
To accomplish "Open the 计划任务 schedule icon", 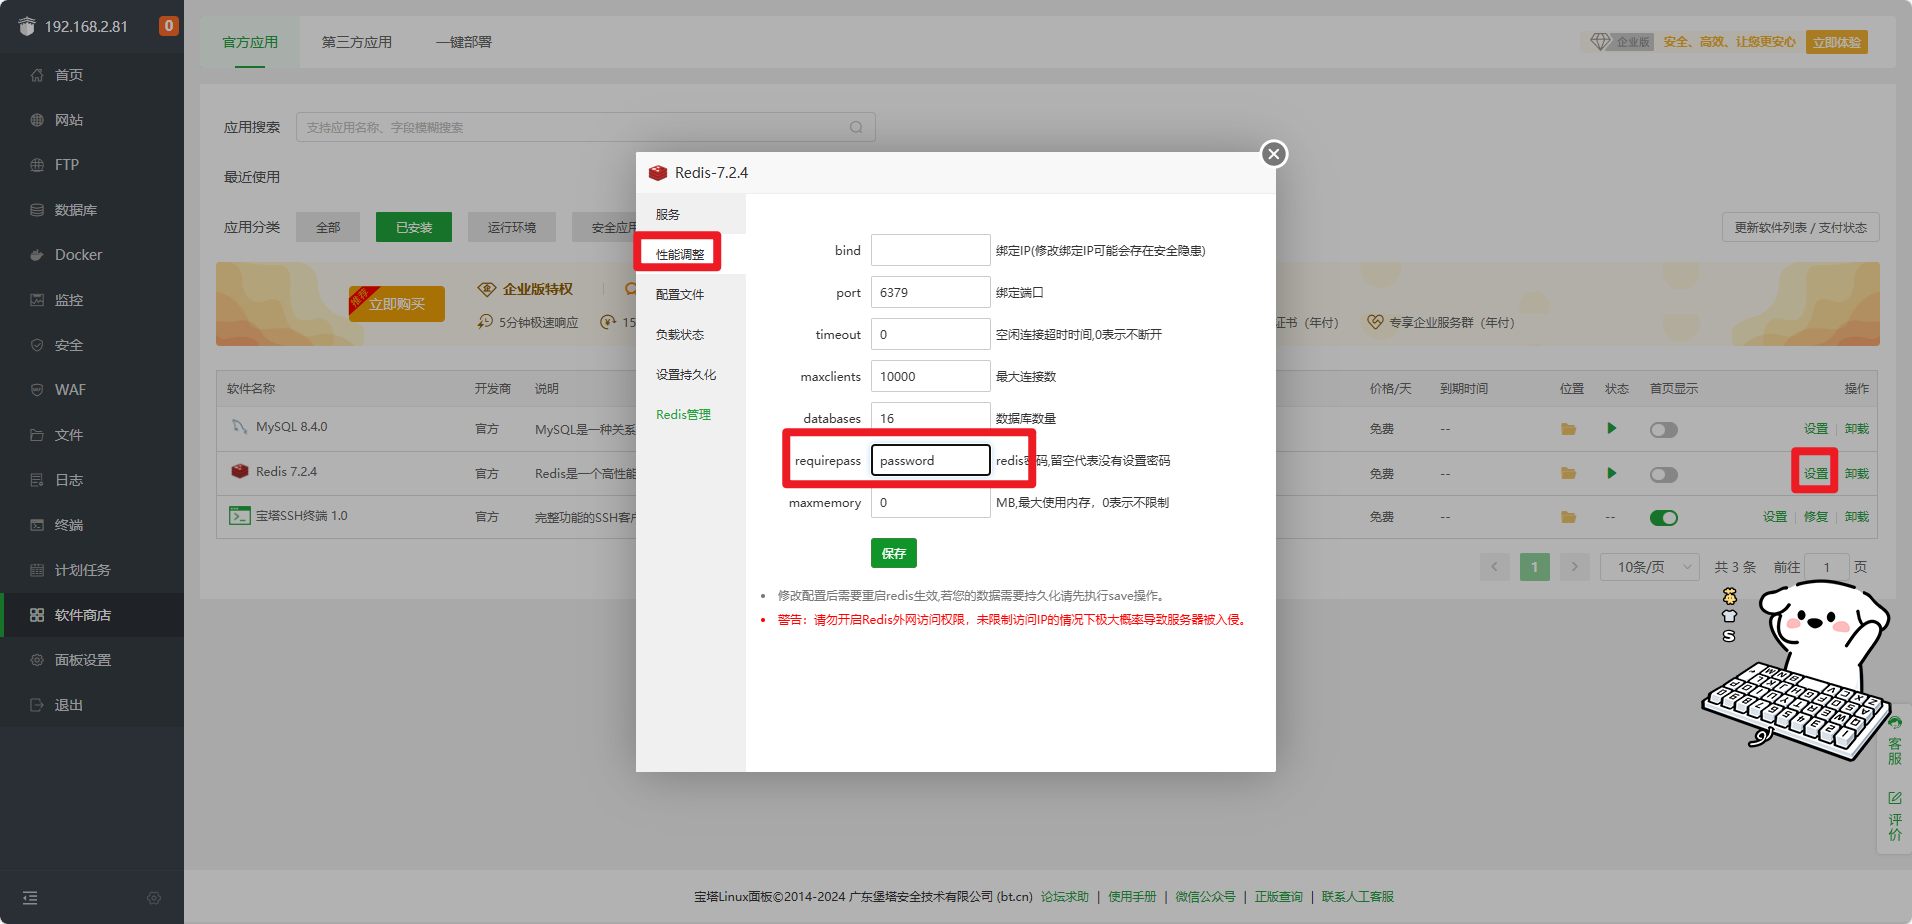I will pyautogui.click(x=37, y=570).
